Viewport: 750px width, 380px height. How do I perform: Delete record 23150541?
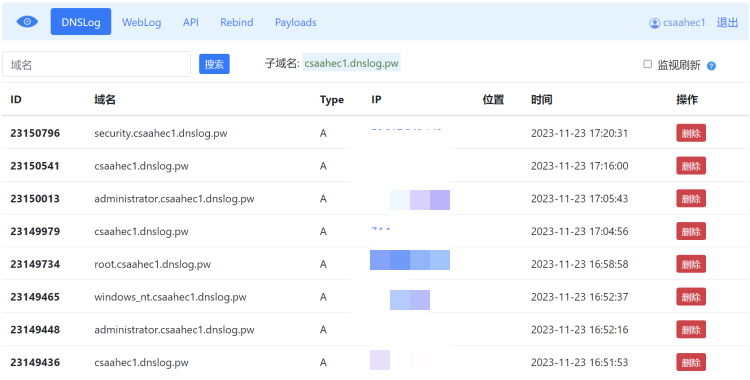pyautogui.click(x=691, y=166)
